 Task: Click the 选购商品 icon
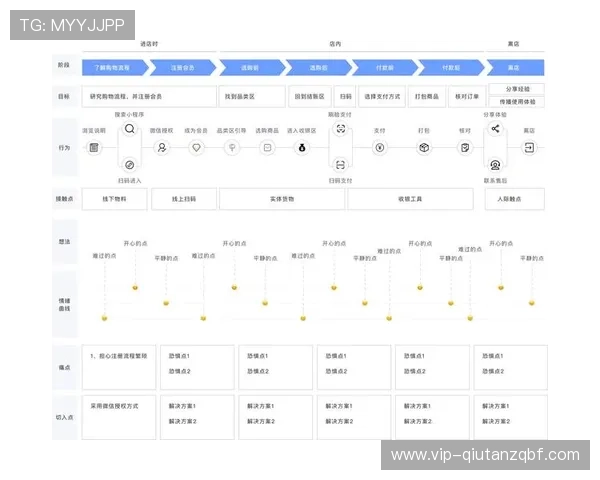(267, 147)
